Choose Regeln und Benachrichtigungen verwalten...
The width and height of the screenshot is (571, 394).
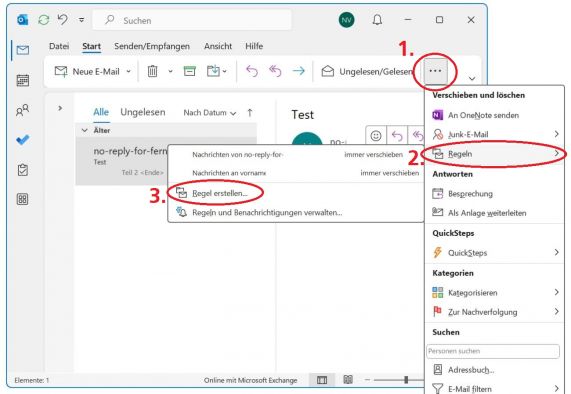[x=295, y=213]
